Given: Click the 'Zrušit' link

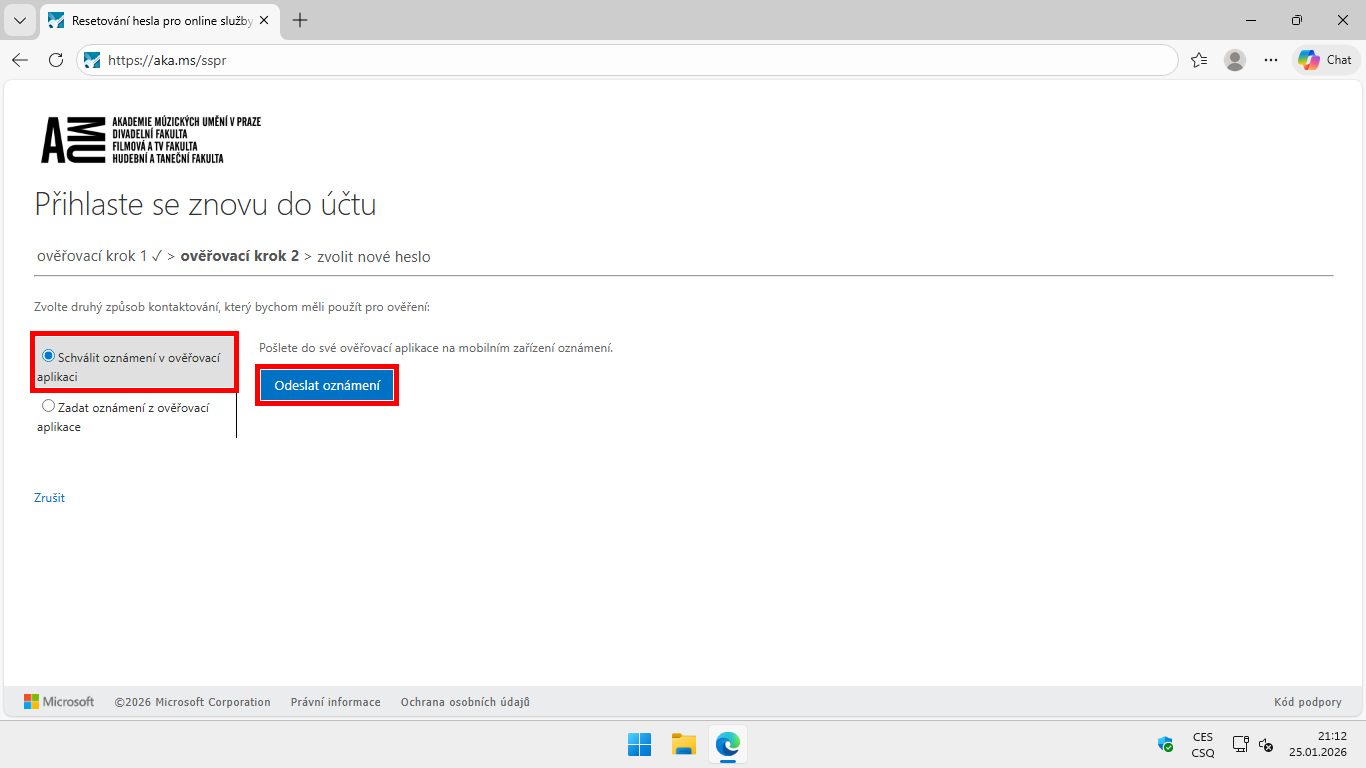Looking at the screenshot, I should 49,497.
